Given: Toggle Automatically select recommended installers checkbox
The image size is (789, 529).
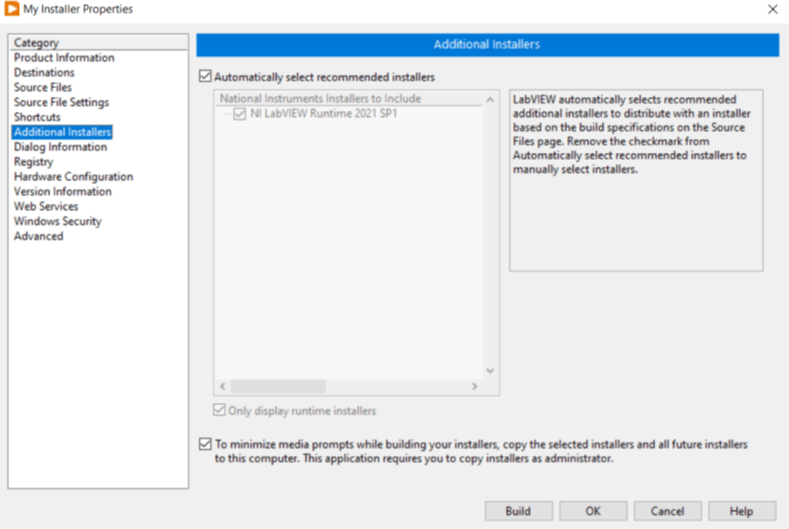Looking at the screenshot, I should pyautogui.click(x=206, y=76).
